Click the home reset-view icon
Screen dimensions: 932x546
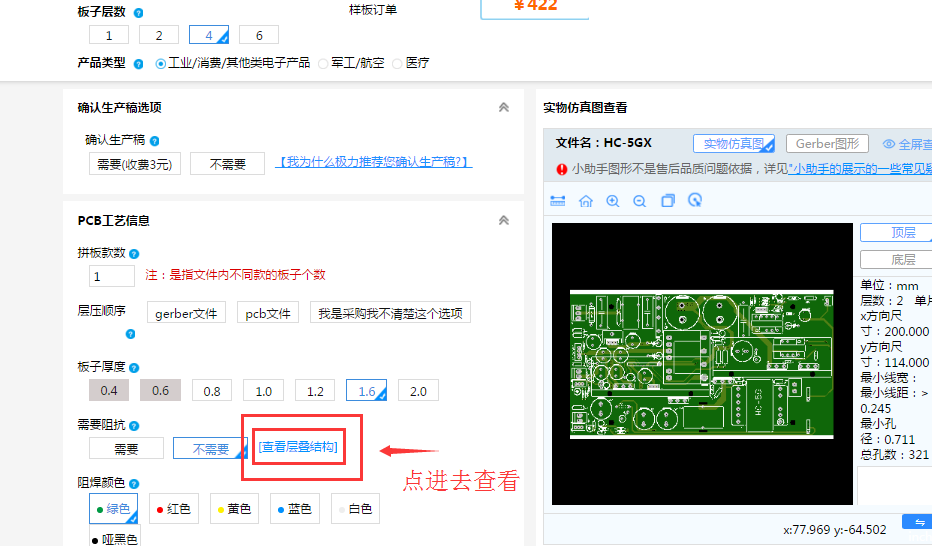click(586, 201)
